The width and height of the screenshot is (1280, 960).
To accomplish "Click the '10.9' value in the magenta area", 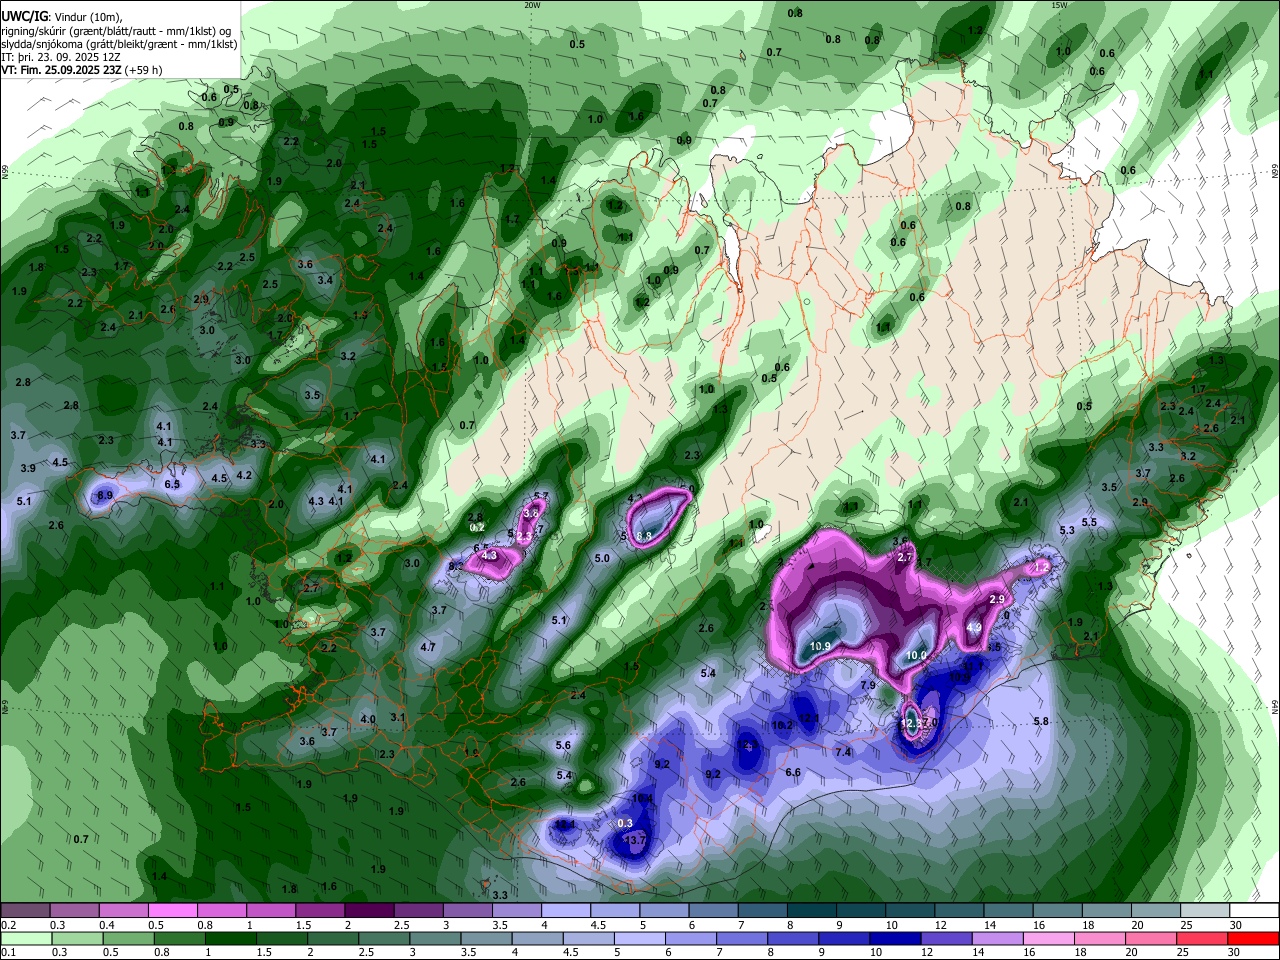I will [x=820, y=647].
